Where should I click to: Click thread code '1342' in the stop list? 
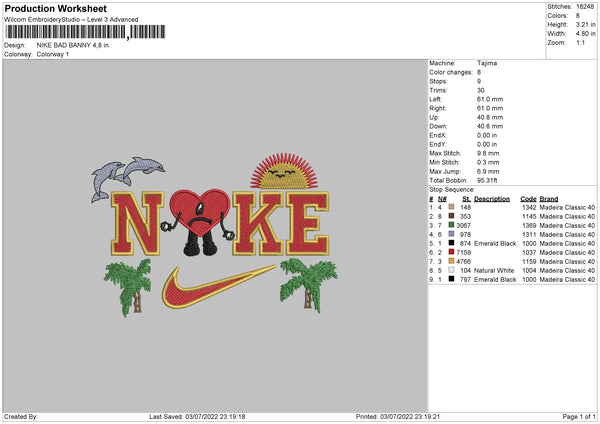point(529,207)
